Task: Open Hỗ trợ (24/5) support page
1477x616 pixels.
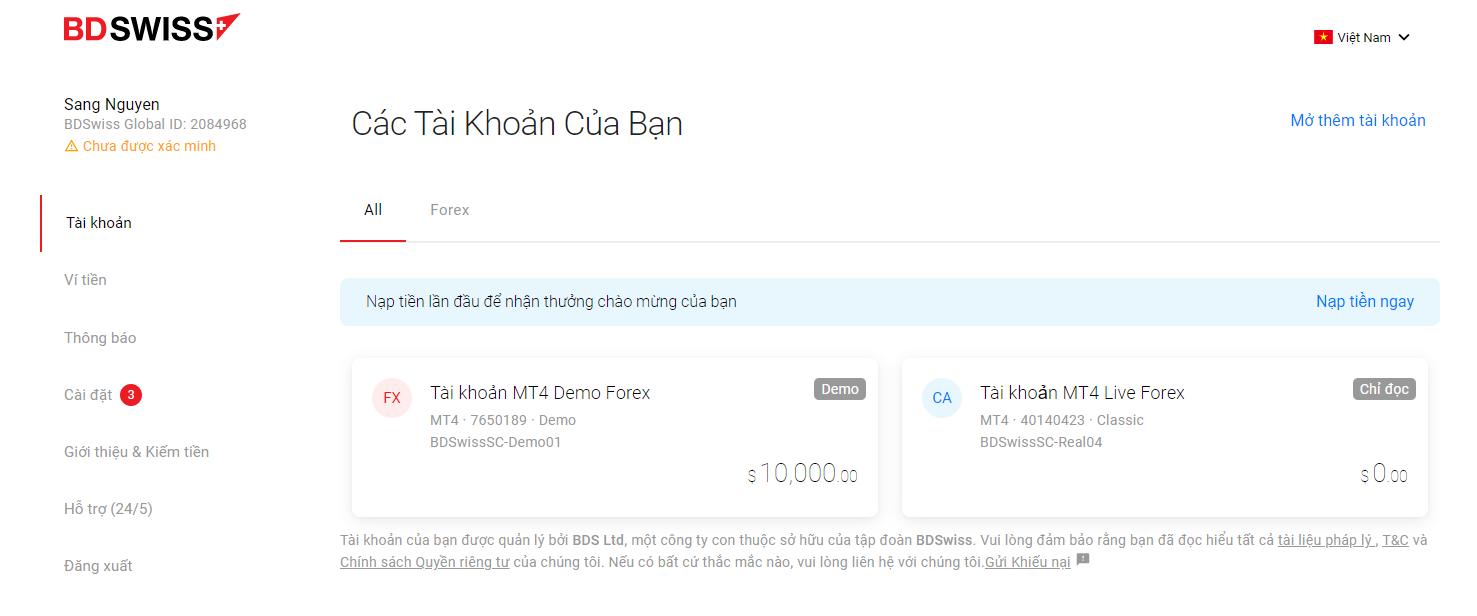Action: click(108, 509)
